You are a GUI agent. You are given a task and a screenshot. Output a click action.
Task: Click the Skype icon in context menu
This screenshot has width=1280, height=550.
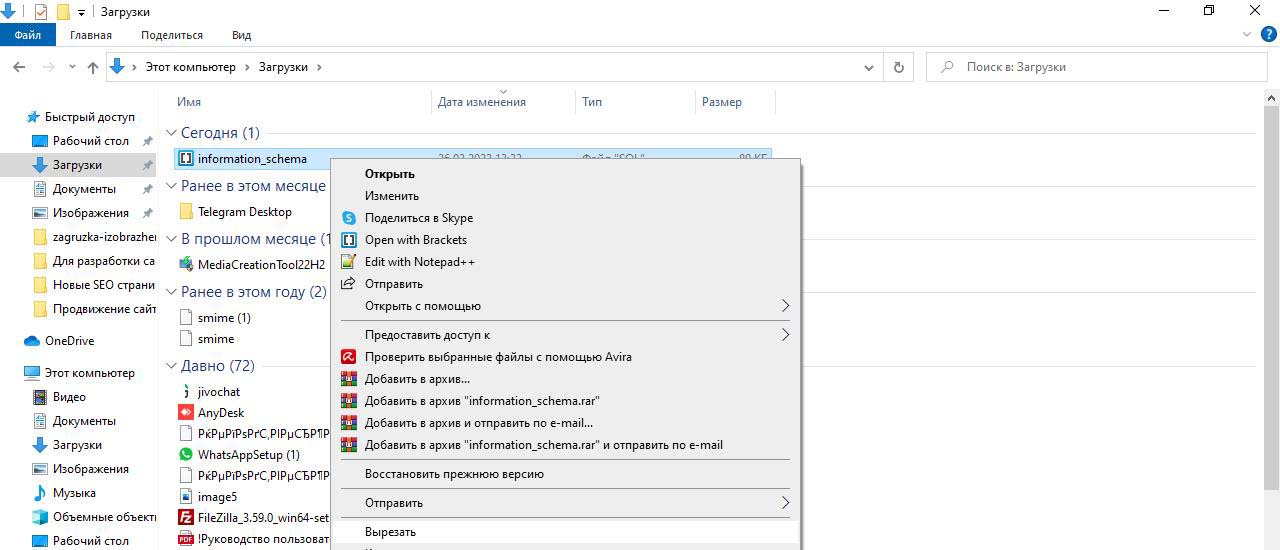348,218
